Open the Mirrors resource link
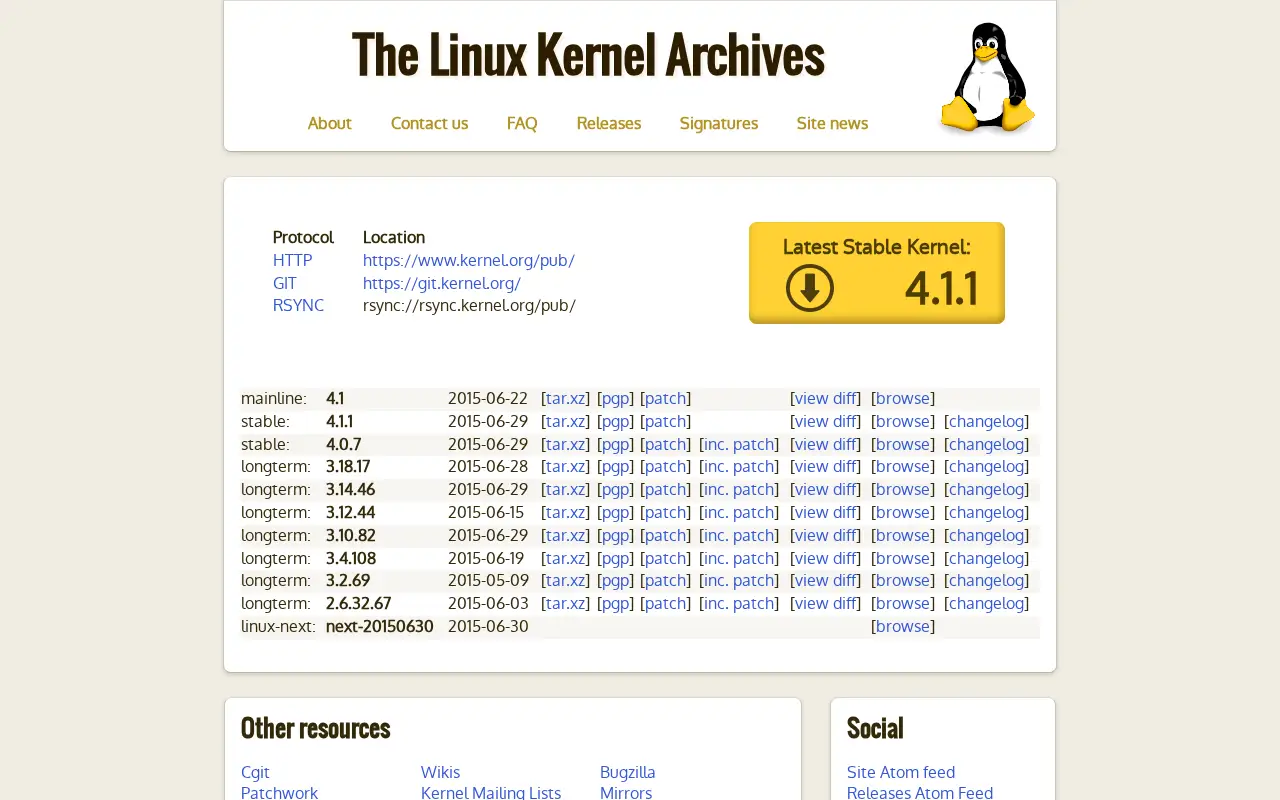 click(626, 792)
